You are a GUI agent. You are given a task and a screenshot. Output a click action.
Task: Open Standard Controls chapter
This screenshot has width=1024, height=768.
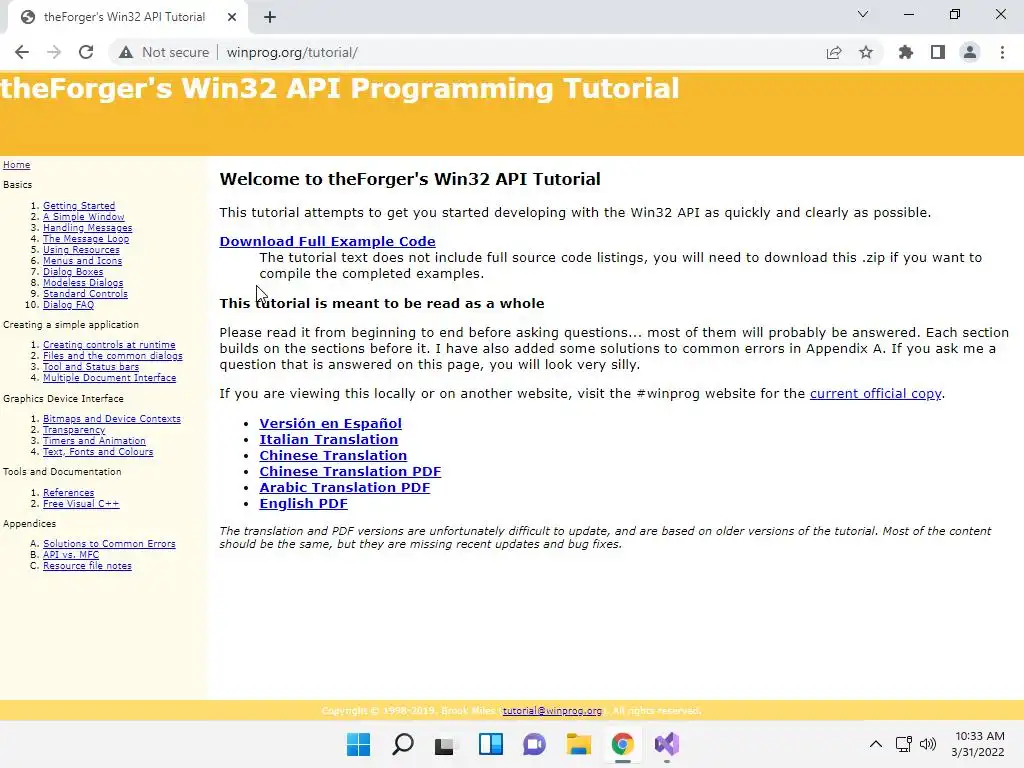point(86,294)
